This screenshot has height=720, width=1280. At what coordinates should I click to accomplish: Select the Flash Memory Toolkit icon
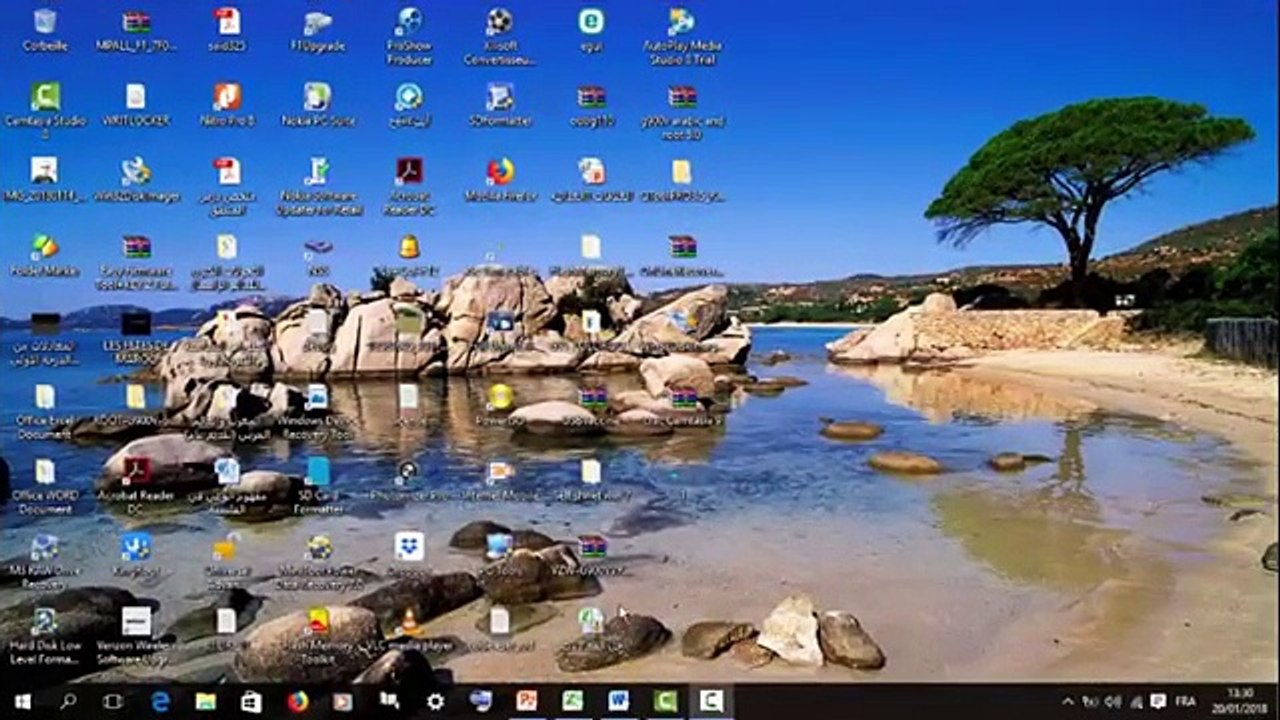pyautogui.click(x=318, y=637)
